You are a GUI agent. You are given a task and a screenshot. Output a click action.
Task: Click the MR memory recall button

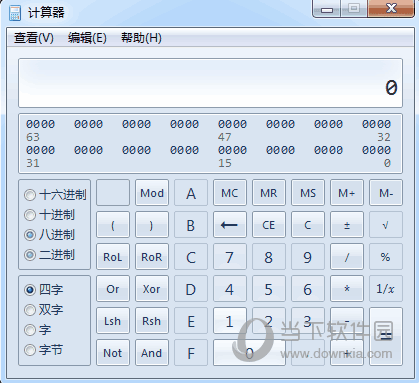[269, 193]
